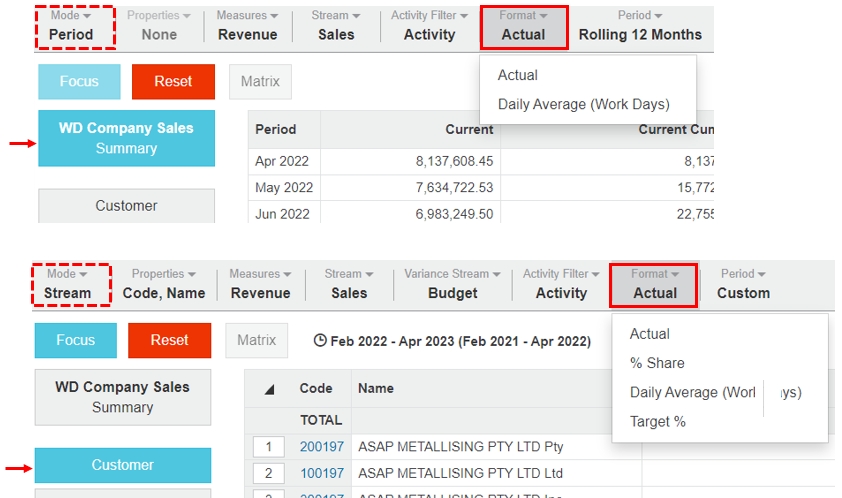Click the Properties dropdown showing Code, Name
842x498 pixels.
(x=164, y=284)
